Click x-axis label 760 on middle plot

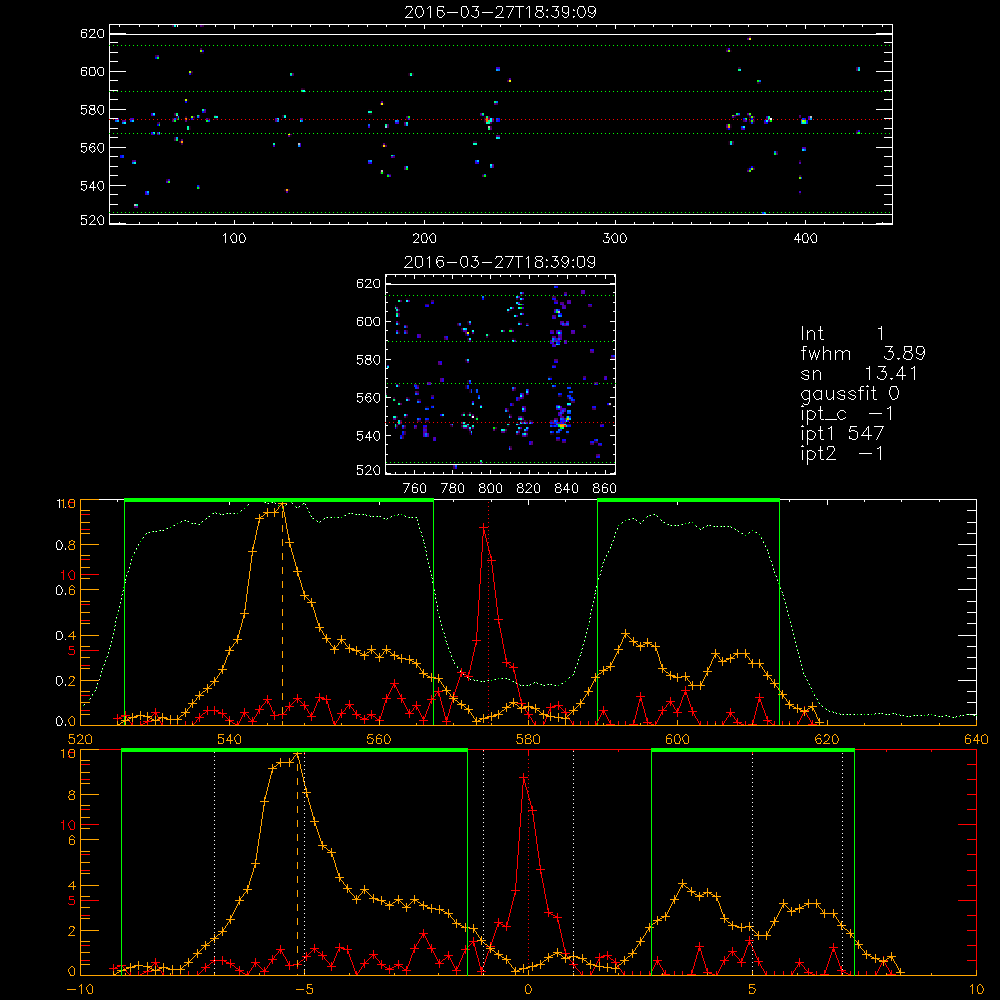point(415,489)
